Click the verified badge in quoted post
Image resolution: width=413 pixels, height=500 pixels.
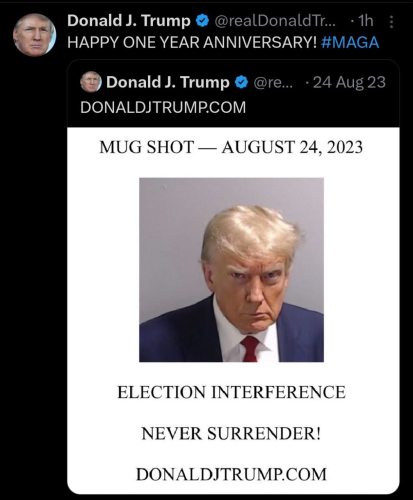tap(242, 82)
